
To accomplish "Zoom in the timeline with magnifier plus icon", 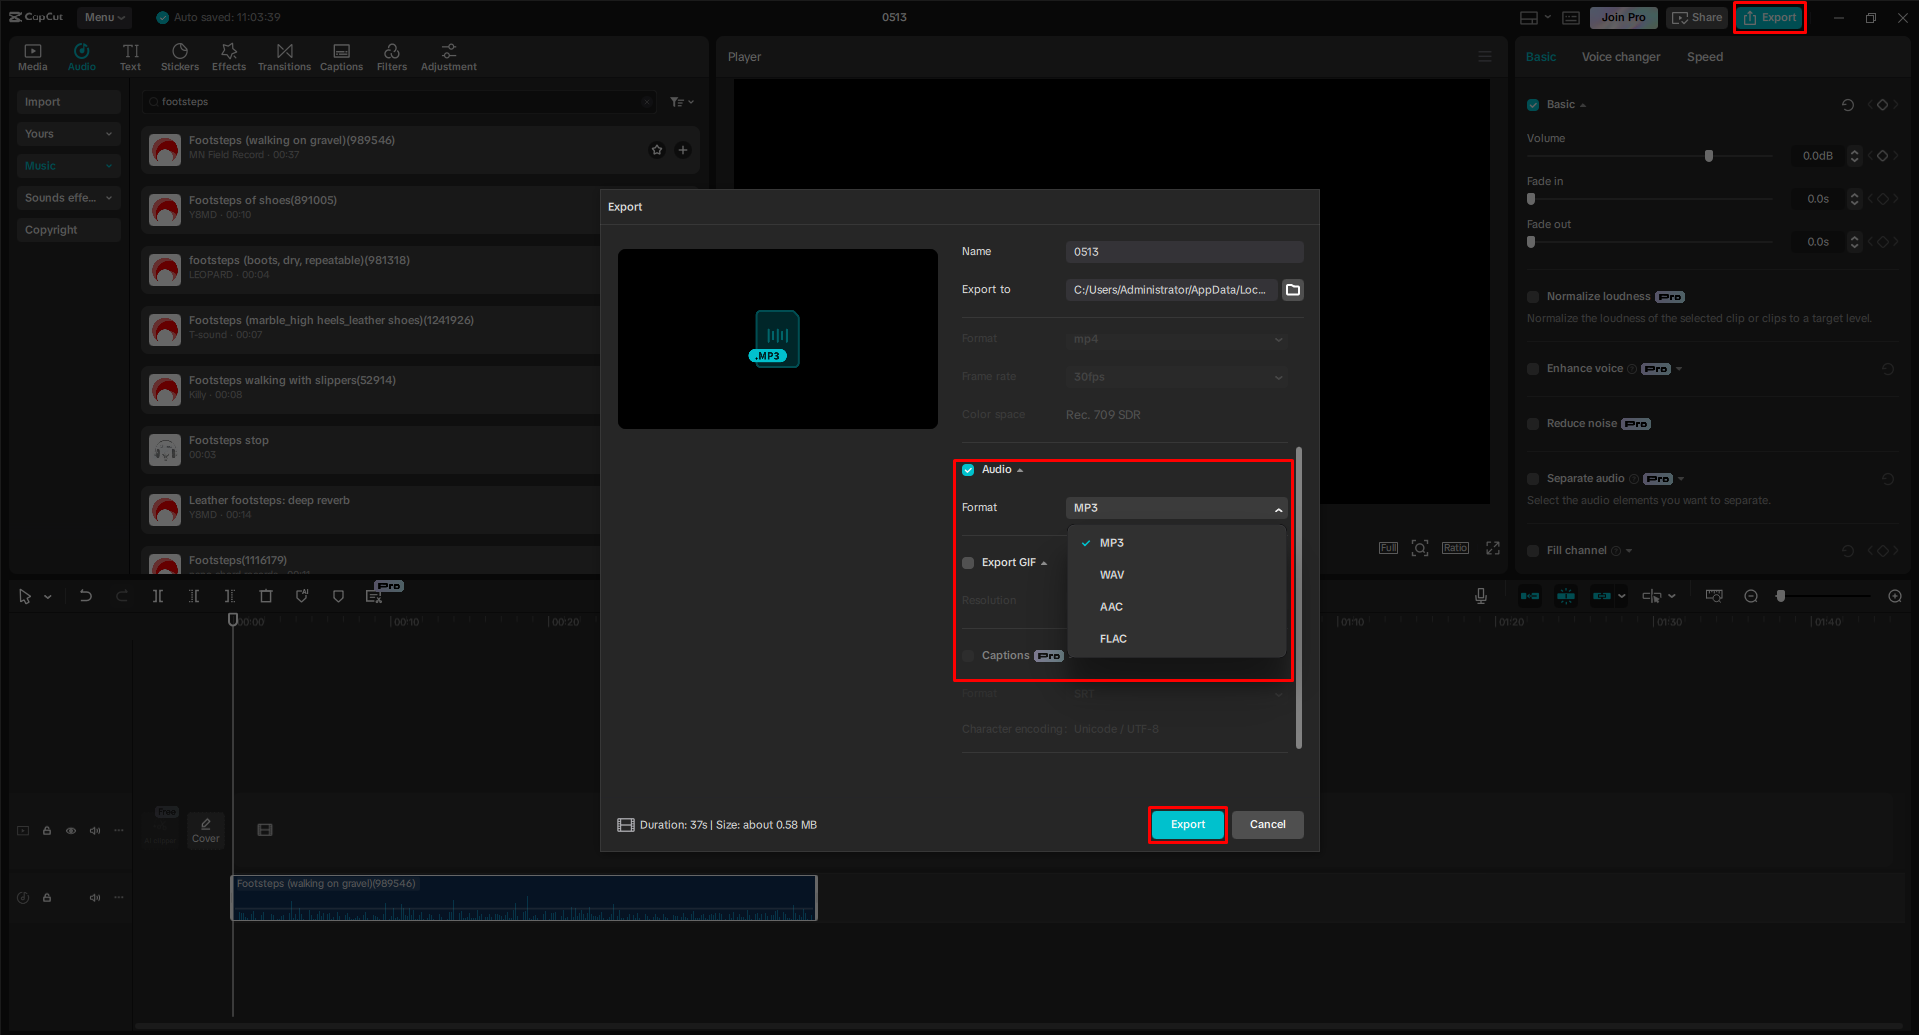I will pyautogui.click(x=1894, y=595).
